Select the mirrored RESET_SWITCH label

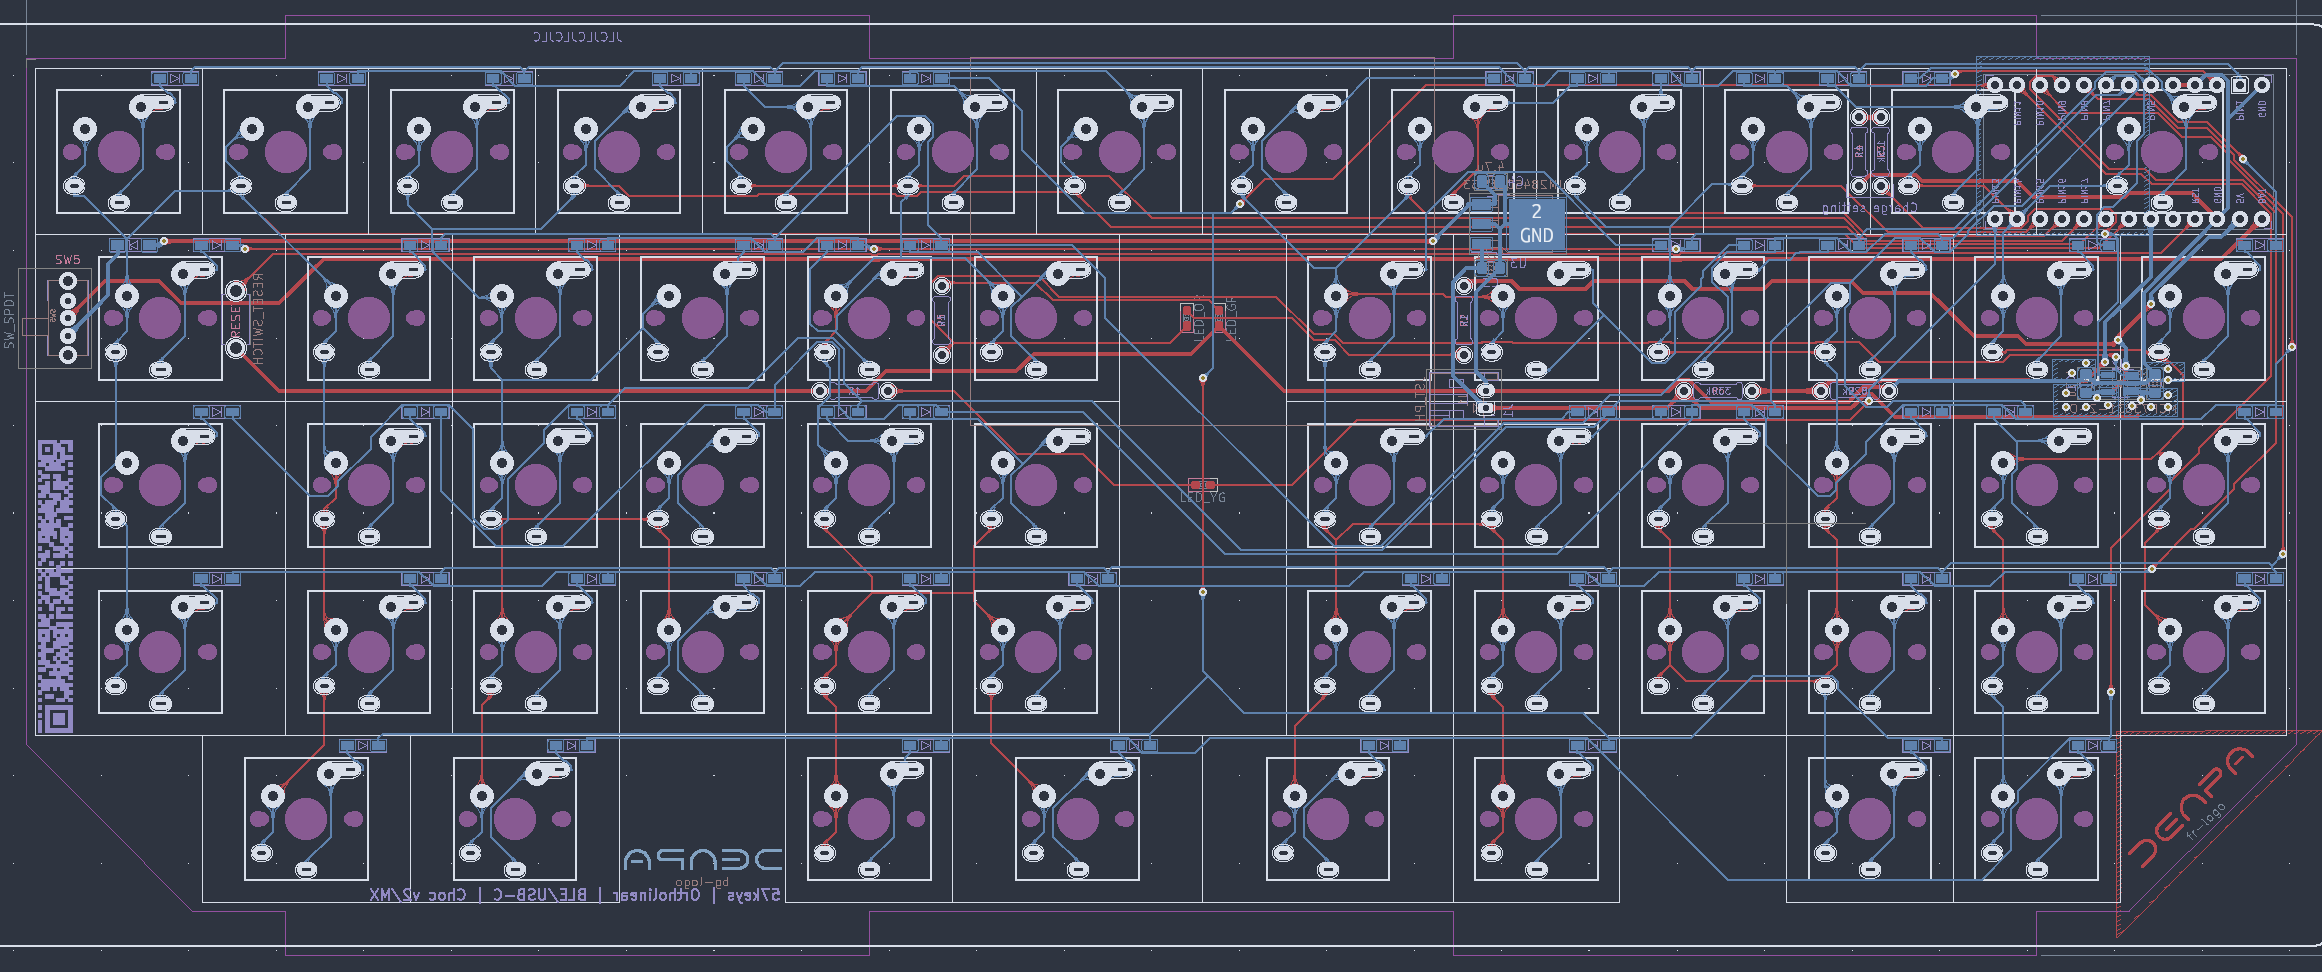[257, 319]
